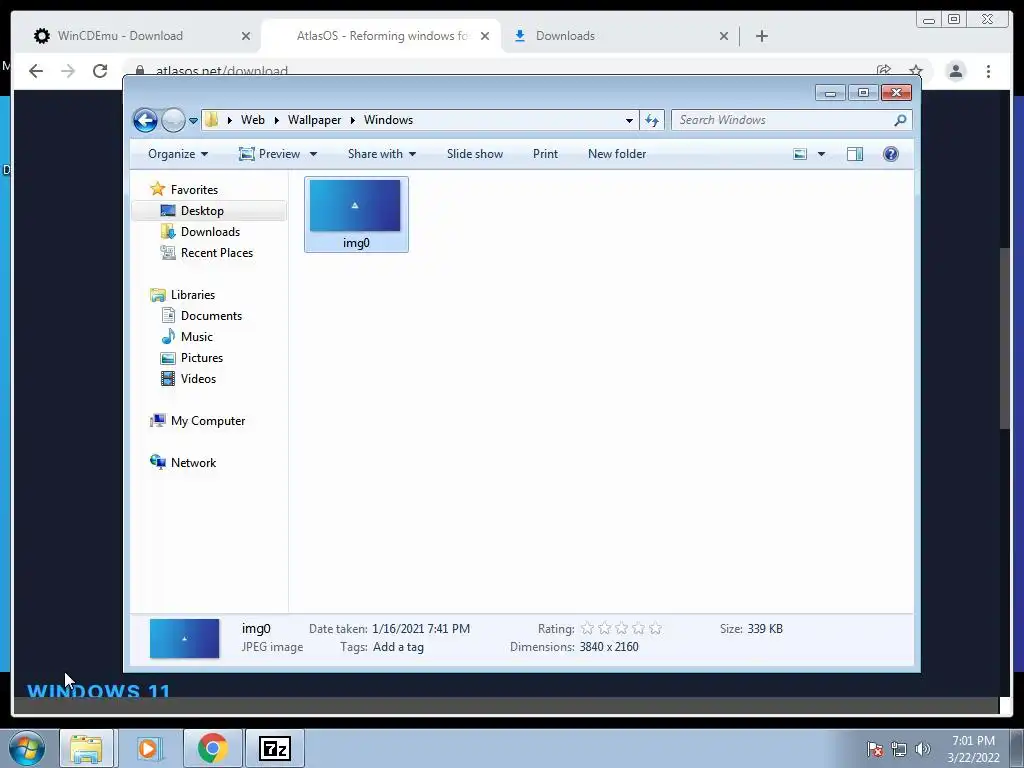Screen dimensions: 1024x768
Task: Select the Wallpaper breadcrumb segment
Action: coord(314,120)
